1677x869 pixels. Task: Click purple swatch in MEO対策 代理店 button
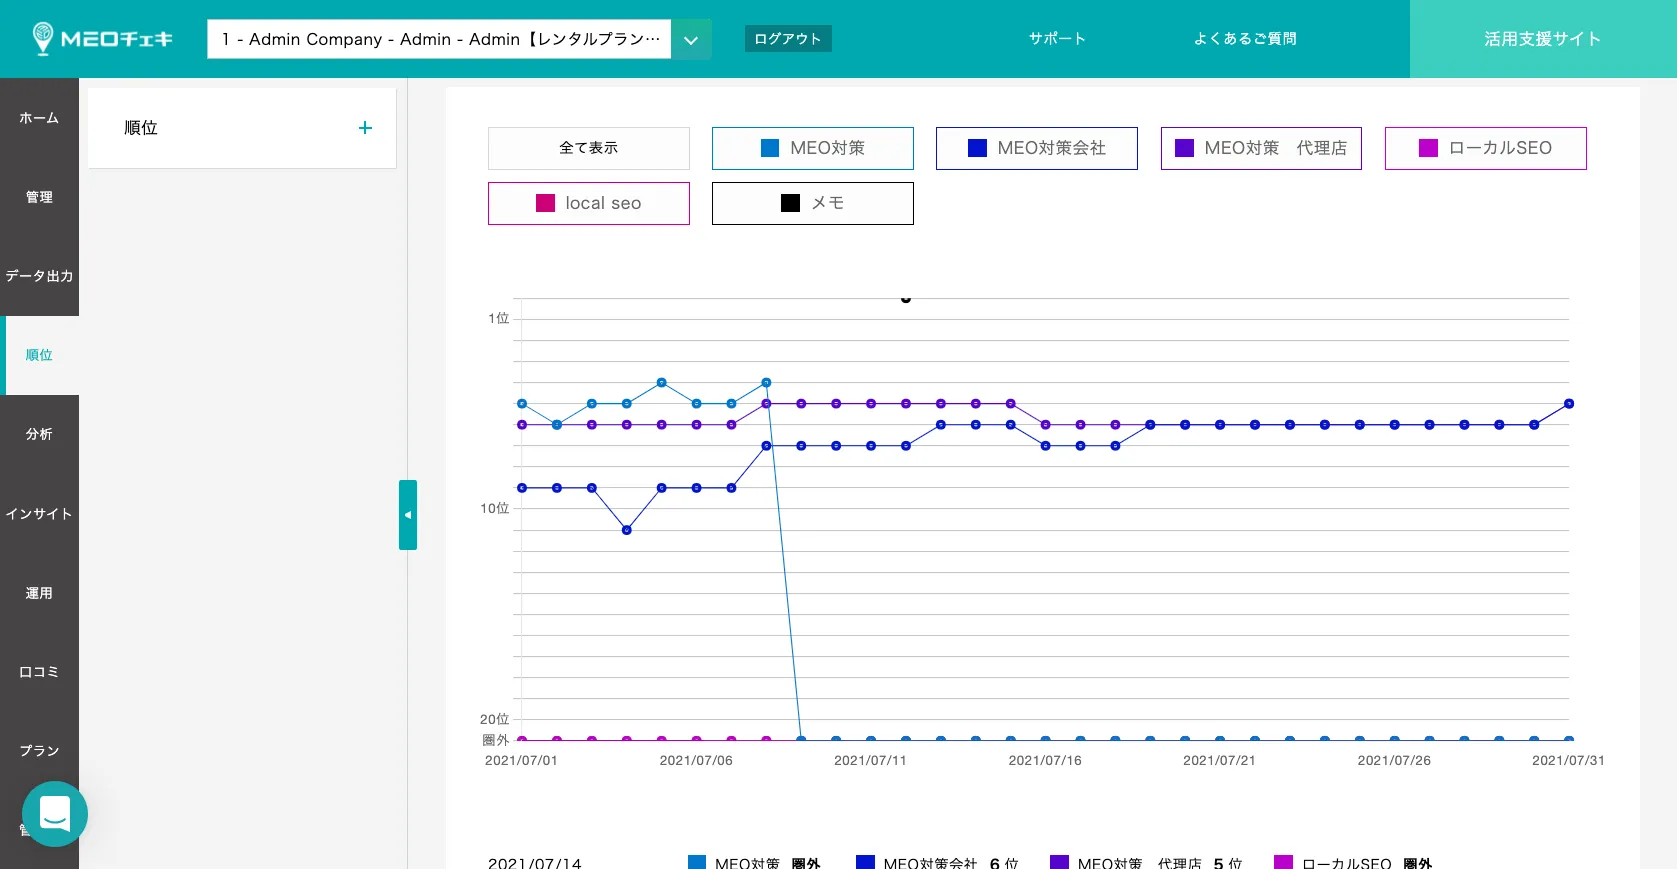pyautogui.click(x=1184, y=148)
